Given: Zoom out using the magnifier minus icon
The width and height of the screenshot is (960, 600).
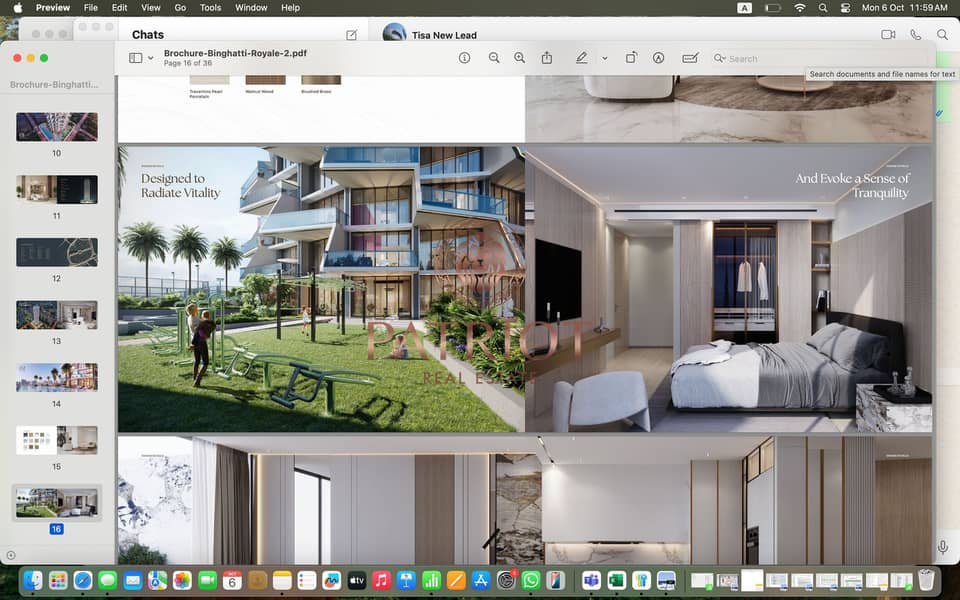Looking at the screenshot, I should click(494, 58).
